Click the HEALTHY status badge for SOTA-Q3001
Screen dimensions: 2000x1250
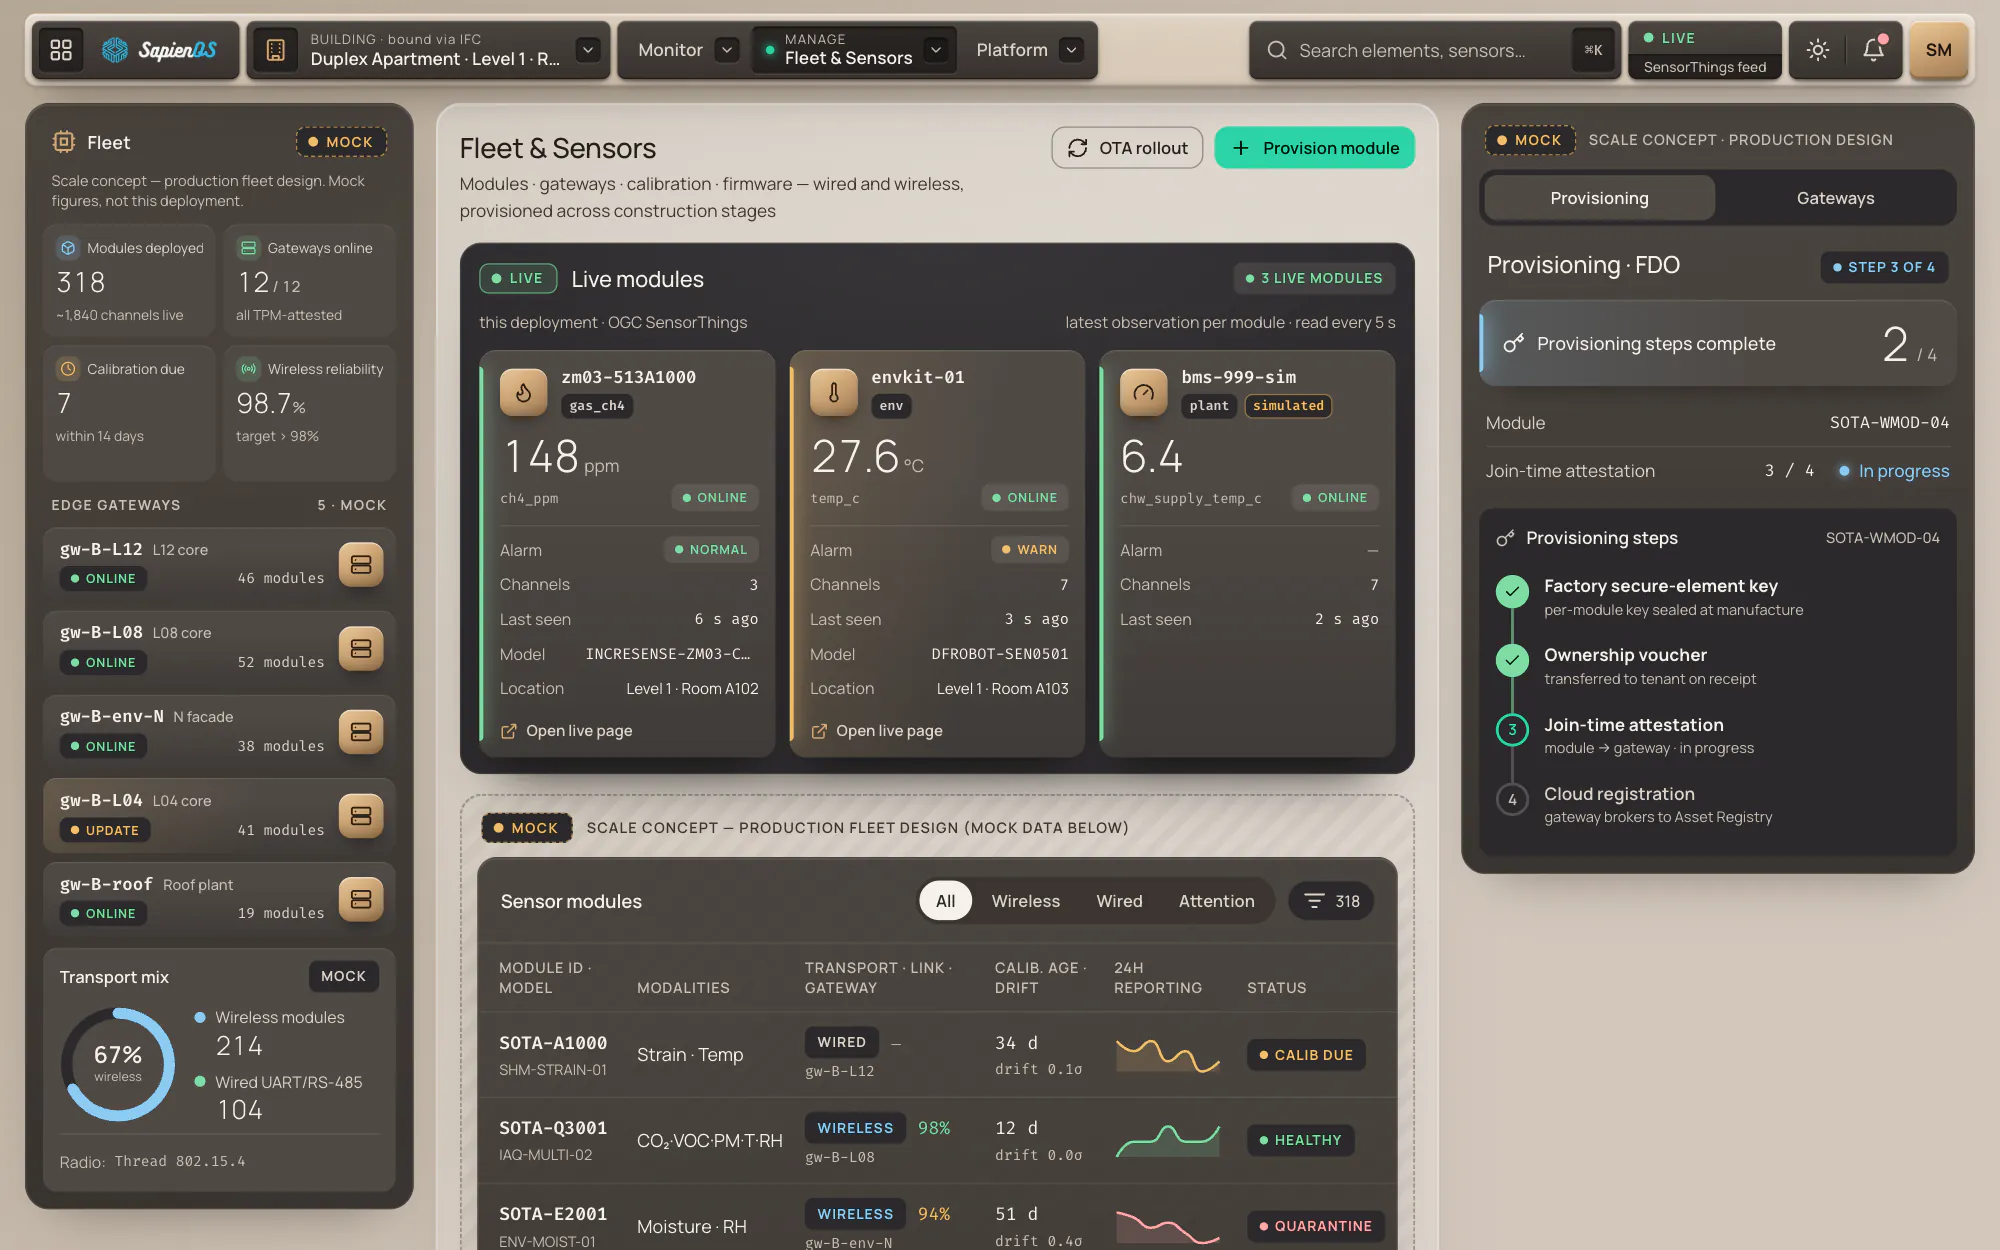pos(1300,1140)
